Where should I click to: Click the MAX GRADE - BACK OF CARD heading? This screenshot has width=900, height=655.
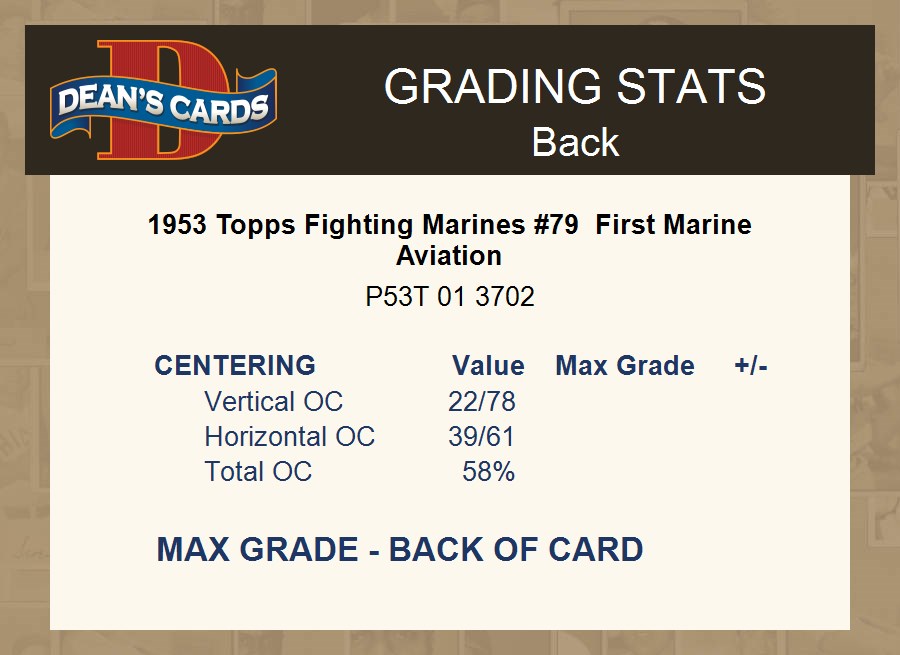point(400,550)
